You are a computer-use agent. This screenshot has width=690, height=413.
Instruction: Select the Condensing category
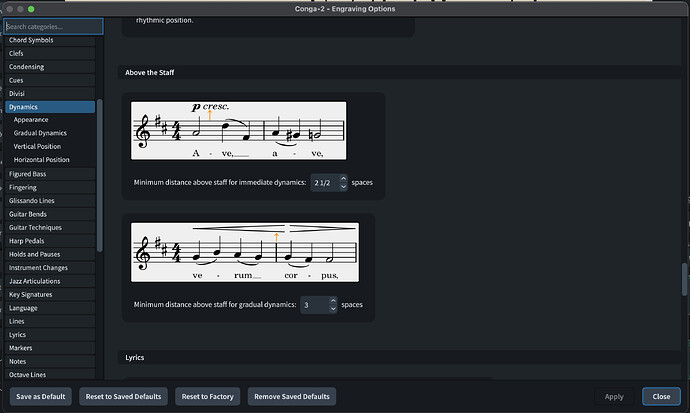point(50,67)
